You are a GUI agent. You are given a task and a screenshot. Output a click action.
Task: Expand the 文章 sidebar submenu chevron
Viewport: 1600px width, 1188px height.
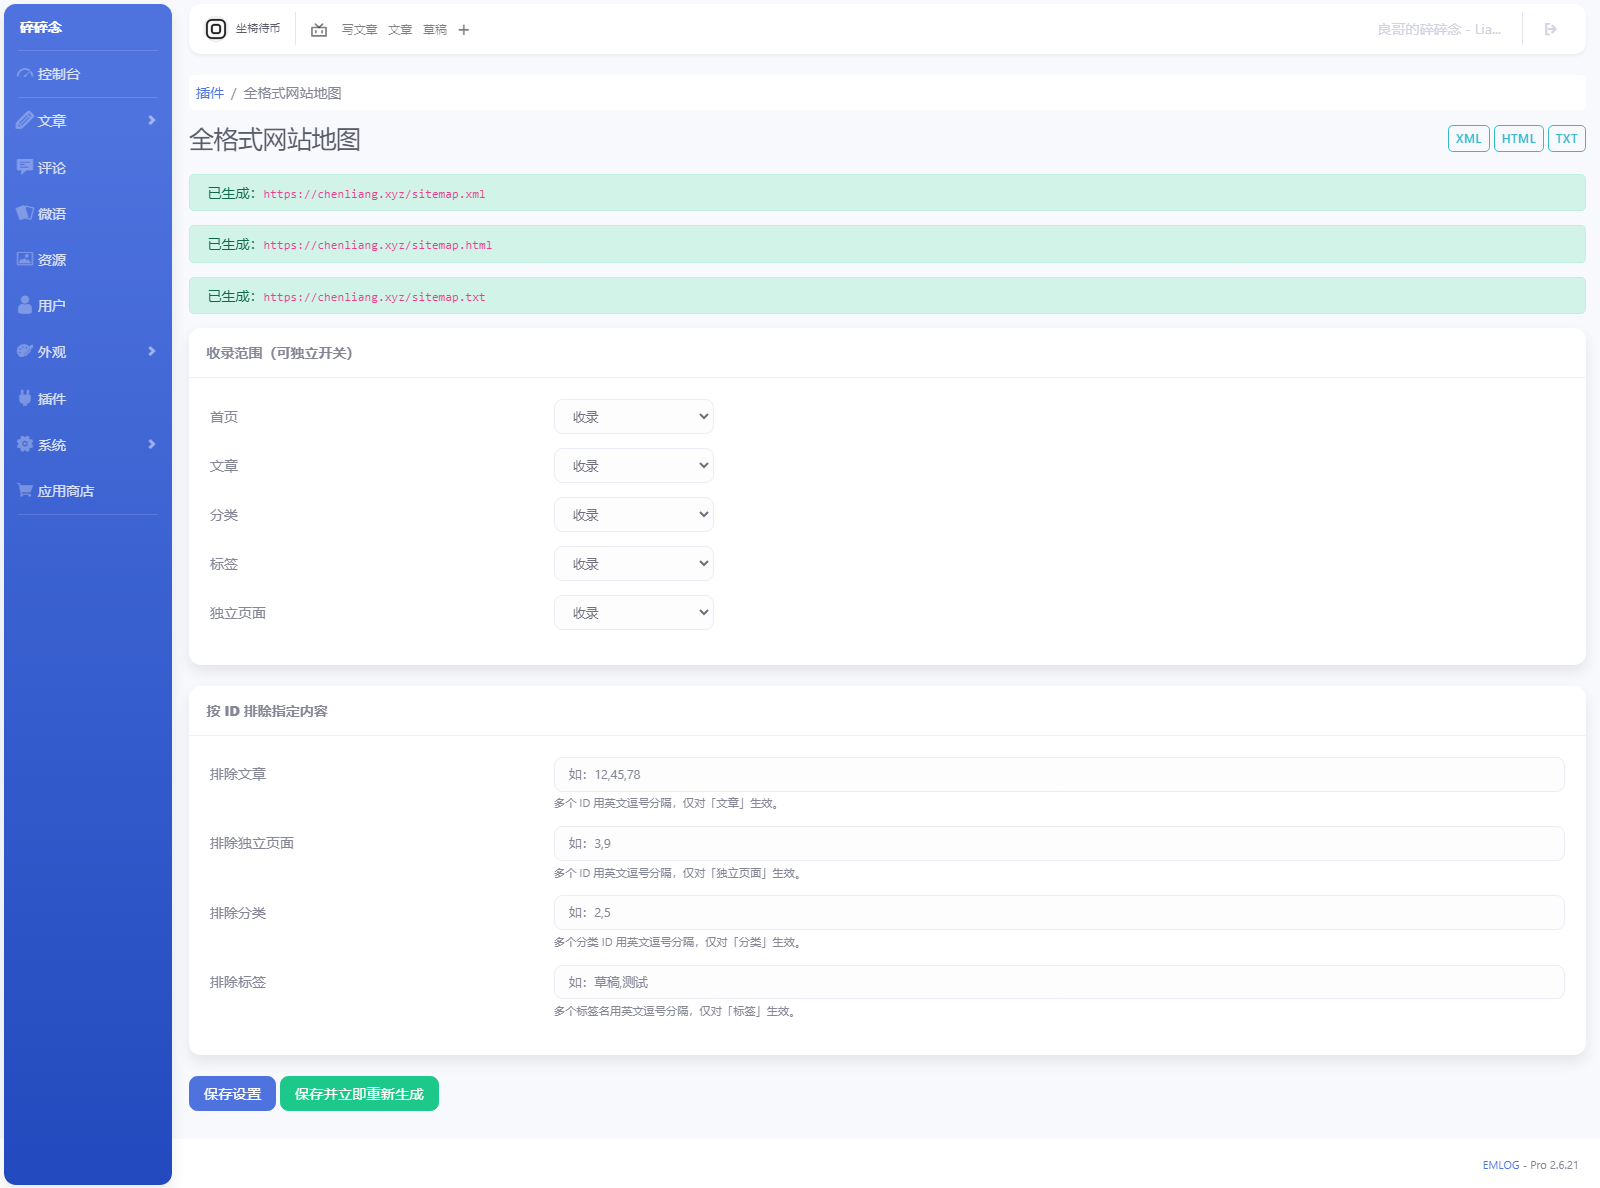point(152,120)
